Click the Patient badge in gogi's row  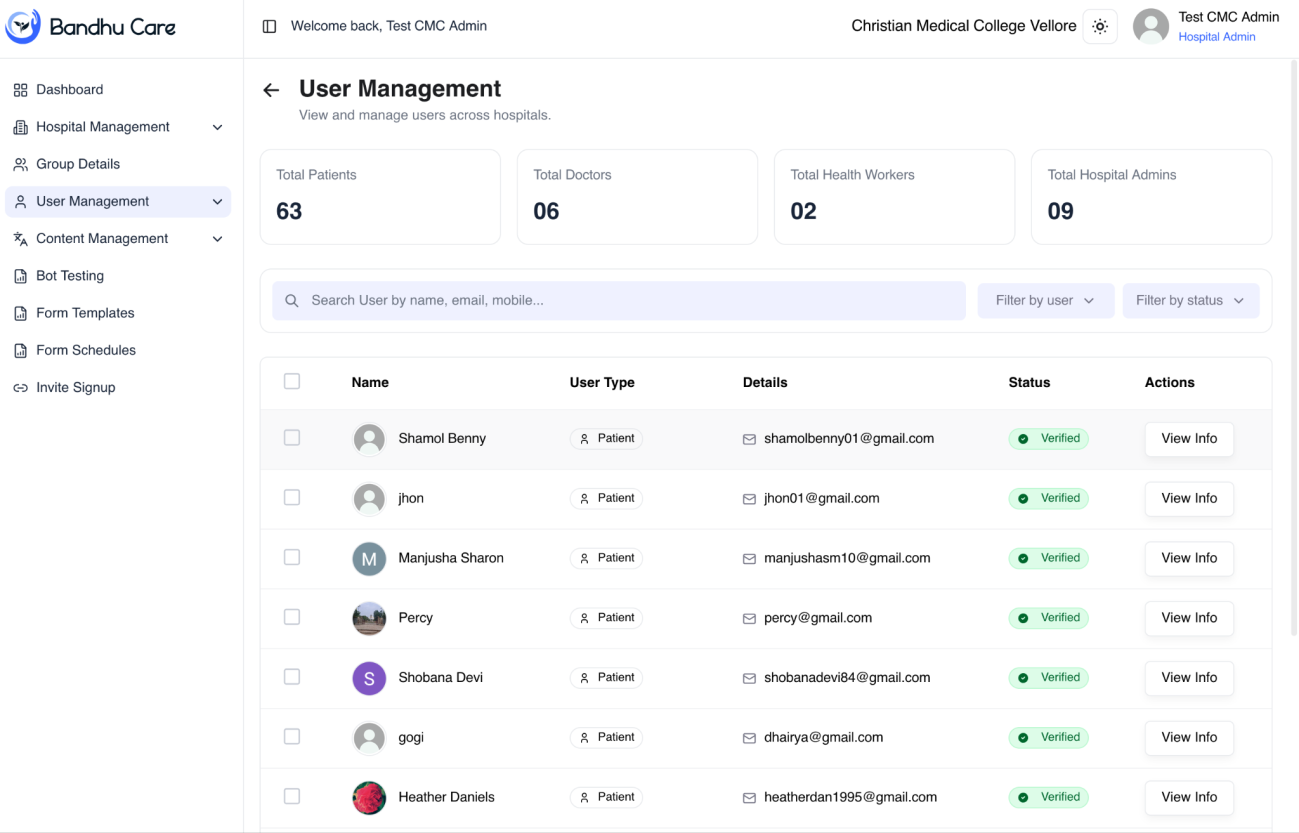(606, 737)
